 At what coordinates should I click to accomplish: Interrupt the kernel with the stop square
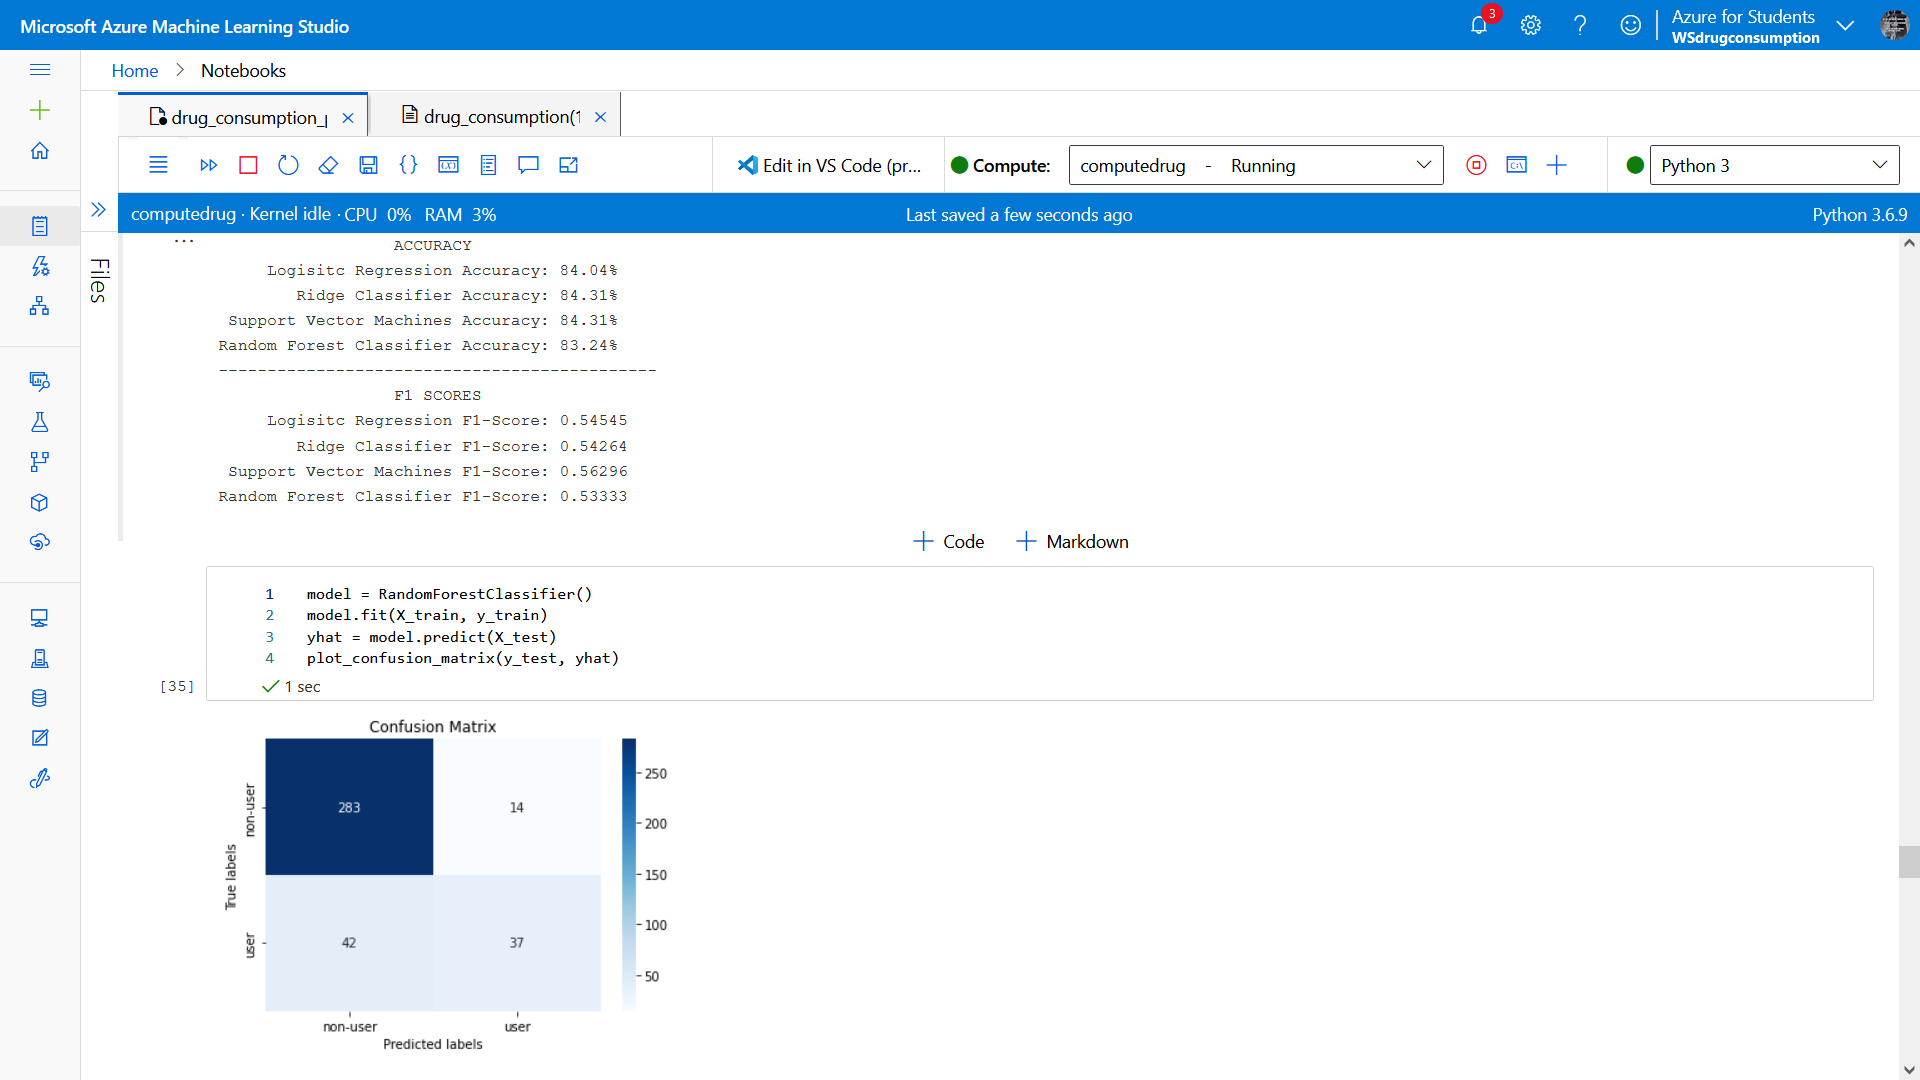click(x=248, y=165)
